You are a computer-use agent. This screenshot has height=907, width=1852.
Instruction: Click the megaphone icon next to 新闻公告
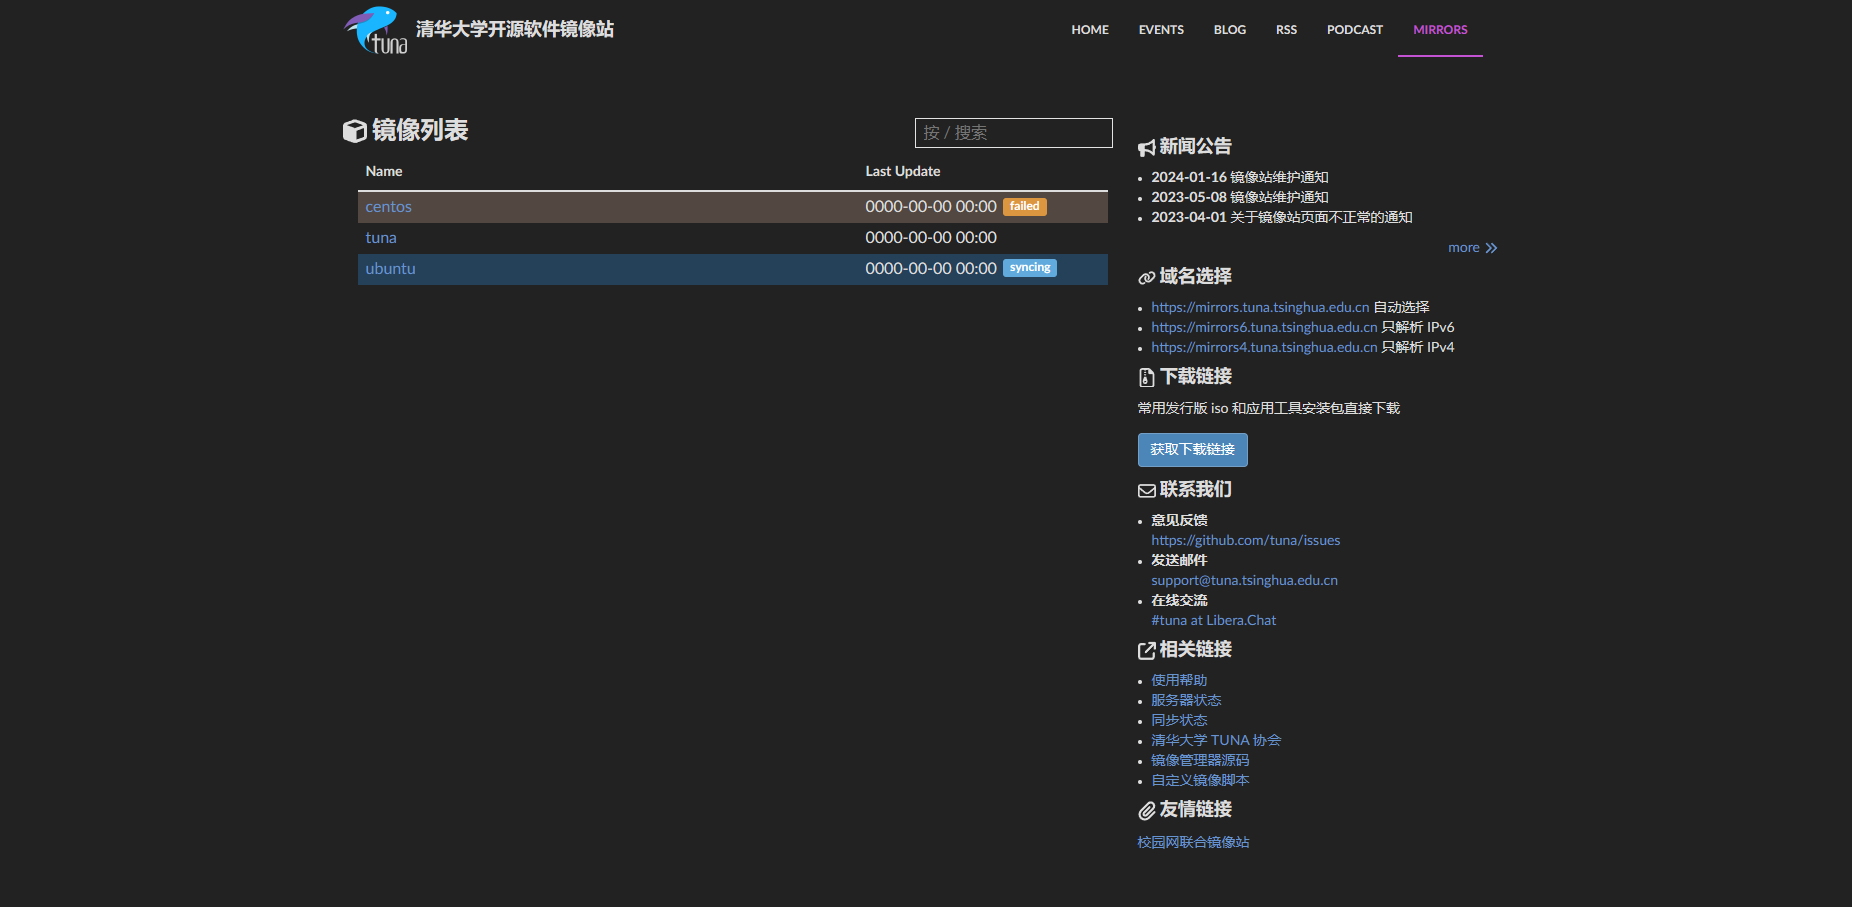click(x=1144, y=146)
